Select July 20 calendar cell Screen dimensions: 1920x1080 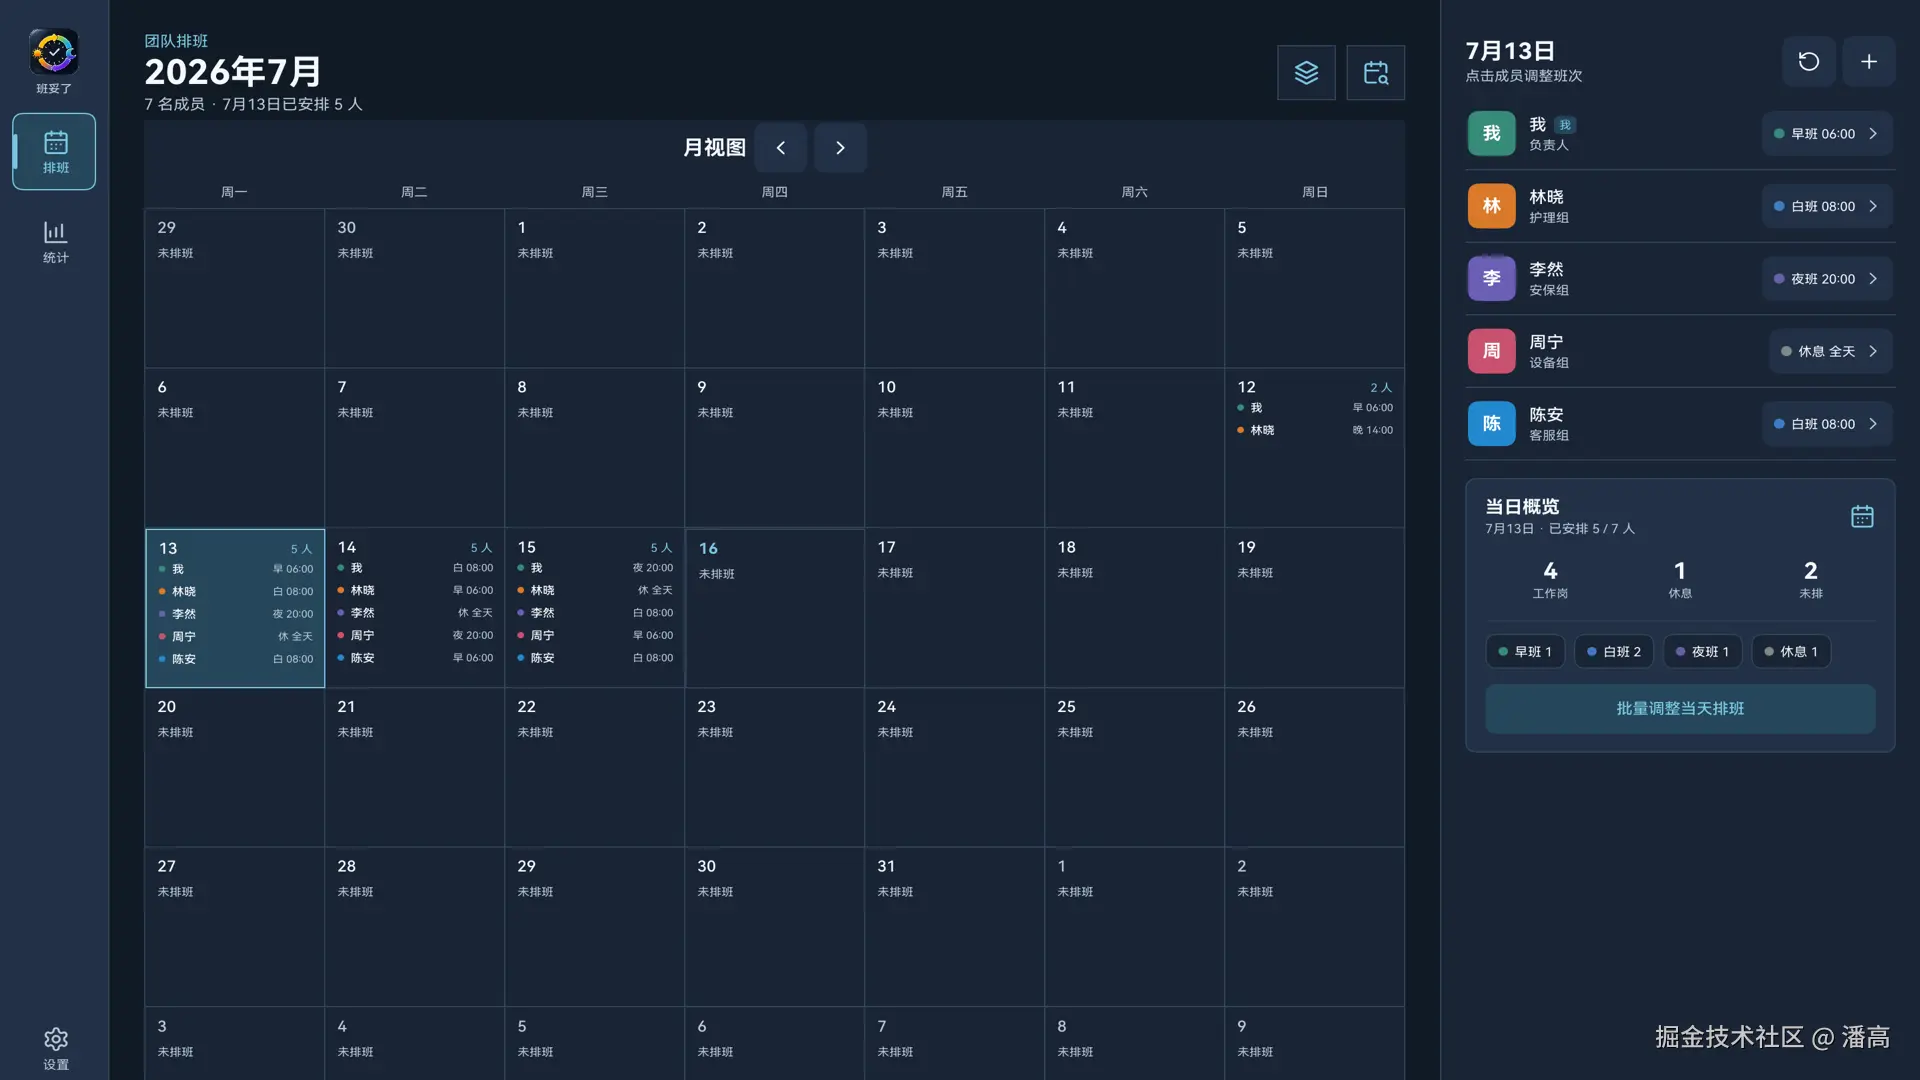point(235,767)
